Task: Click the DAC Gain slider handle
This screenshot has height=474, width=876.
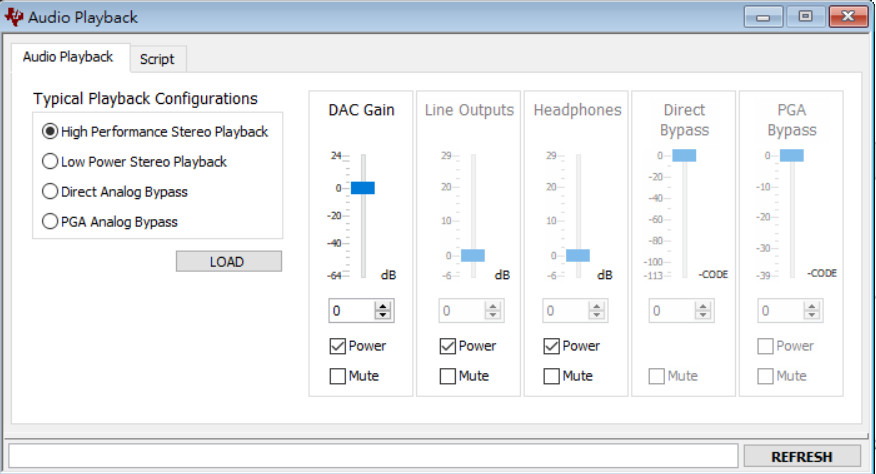Action: click(x=363, y=188)
